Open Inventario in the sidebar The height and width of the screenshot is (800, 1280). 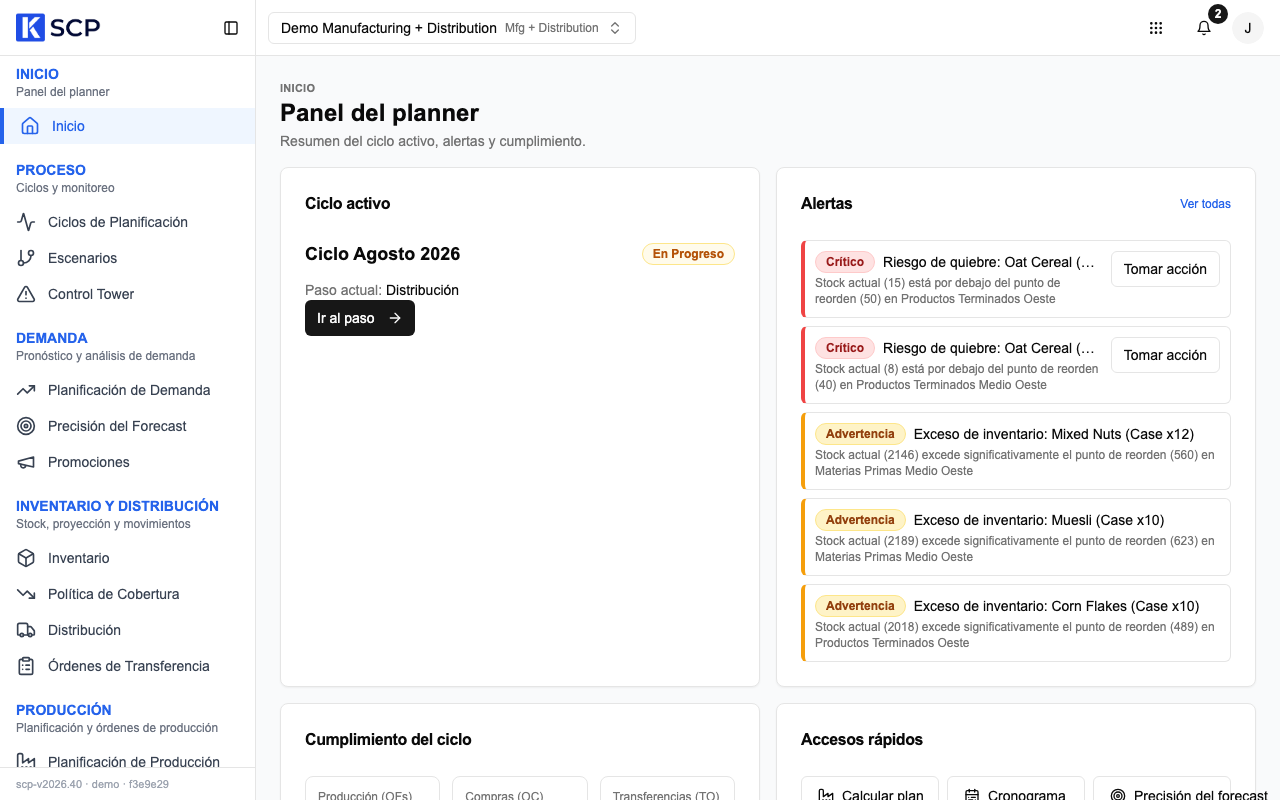tap(128, 558)
